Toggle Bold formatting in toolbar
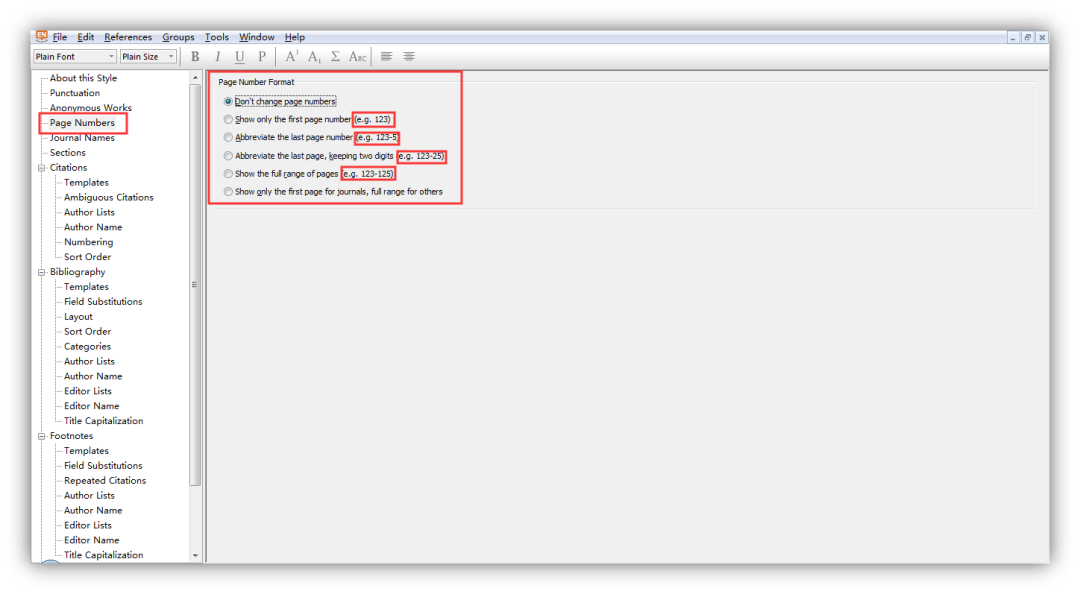 [x=195, y=57]
